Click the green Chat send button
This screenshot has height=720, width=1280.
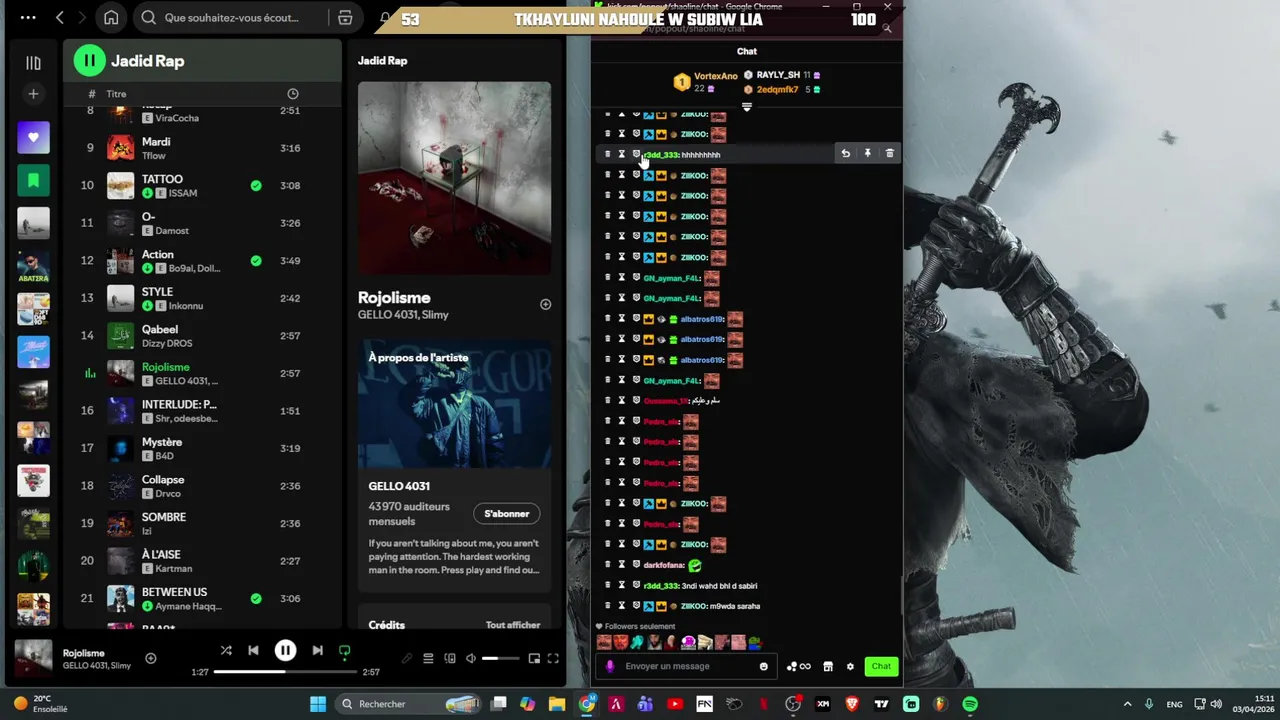pos(881,667)
